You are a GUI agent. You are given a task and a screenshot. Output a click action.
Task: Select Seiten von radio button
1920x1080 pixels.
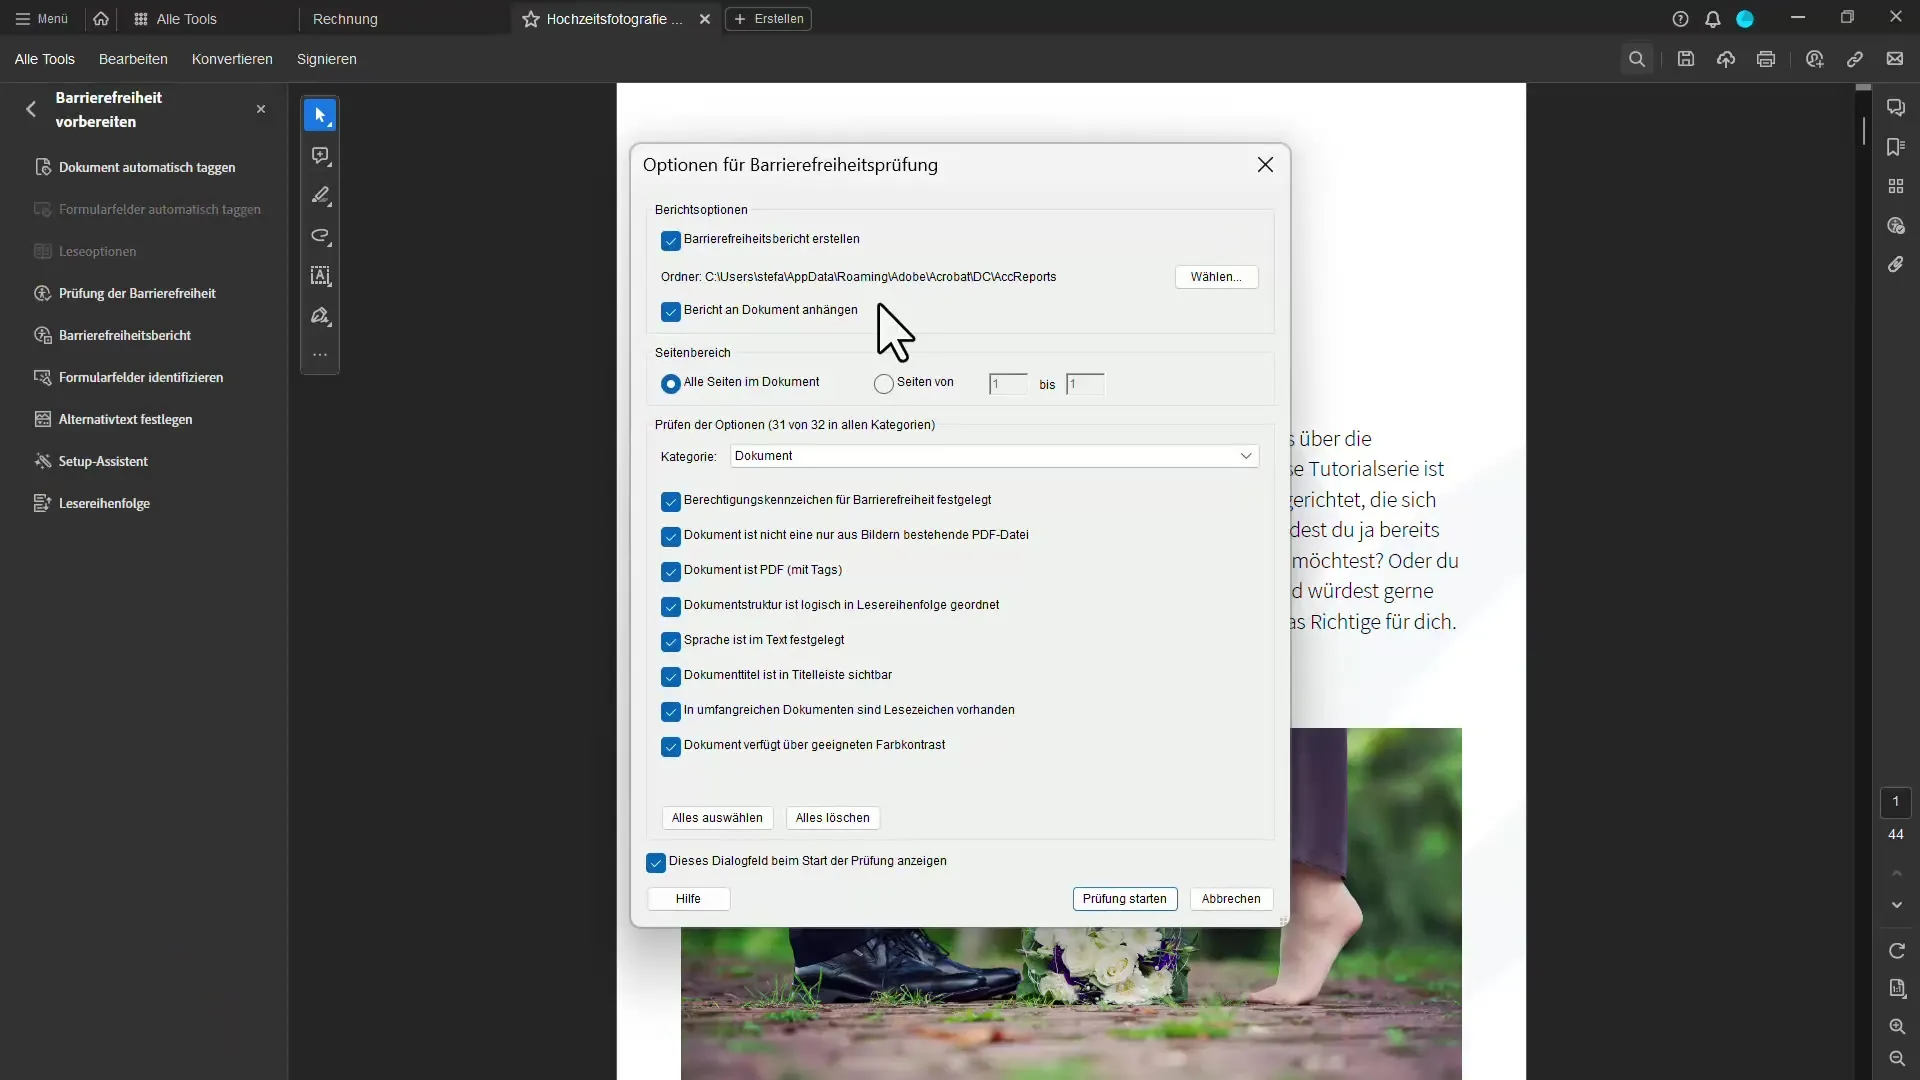884,383
